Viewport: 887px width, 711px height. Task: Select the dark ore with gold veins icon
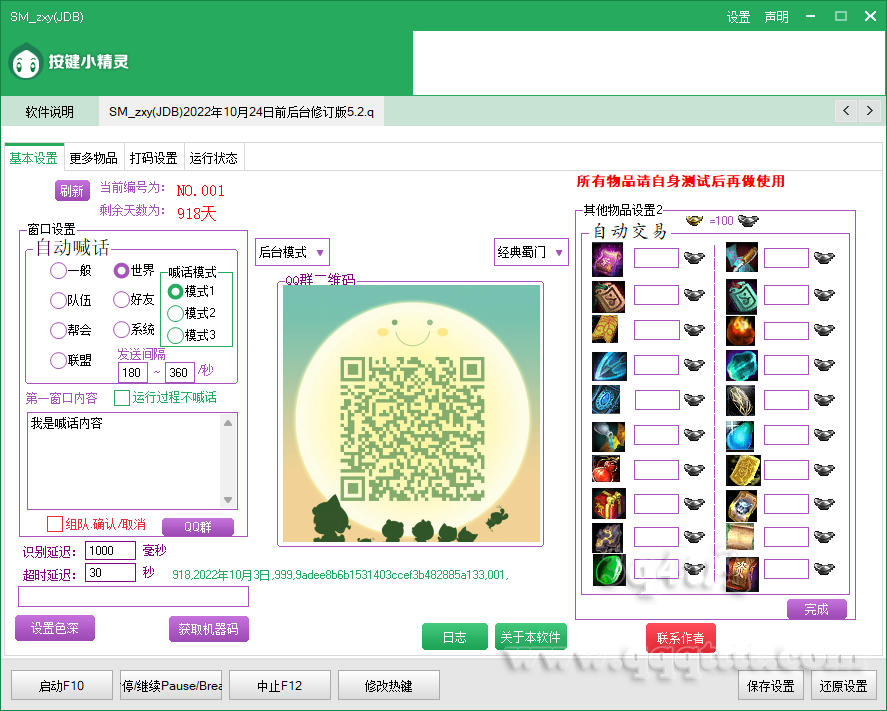tap(607, 537)
